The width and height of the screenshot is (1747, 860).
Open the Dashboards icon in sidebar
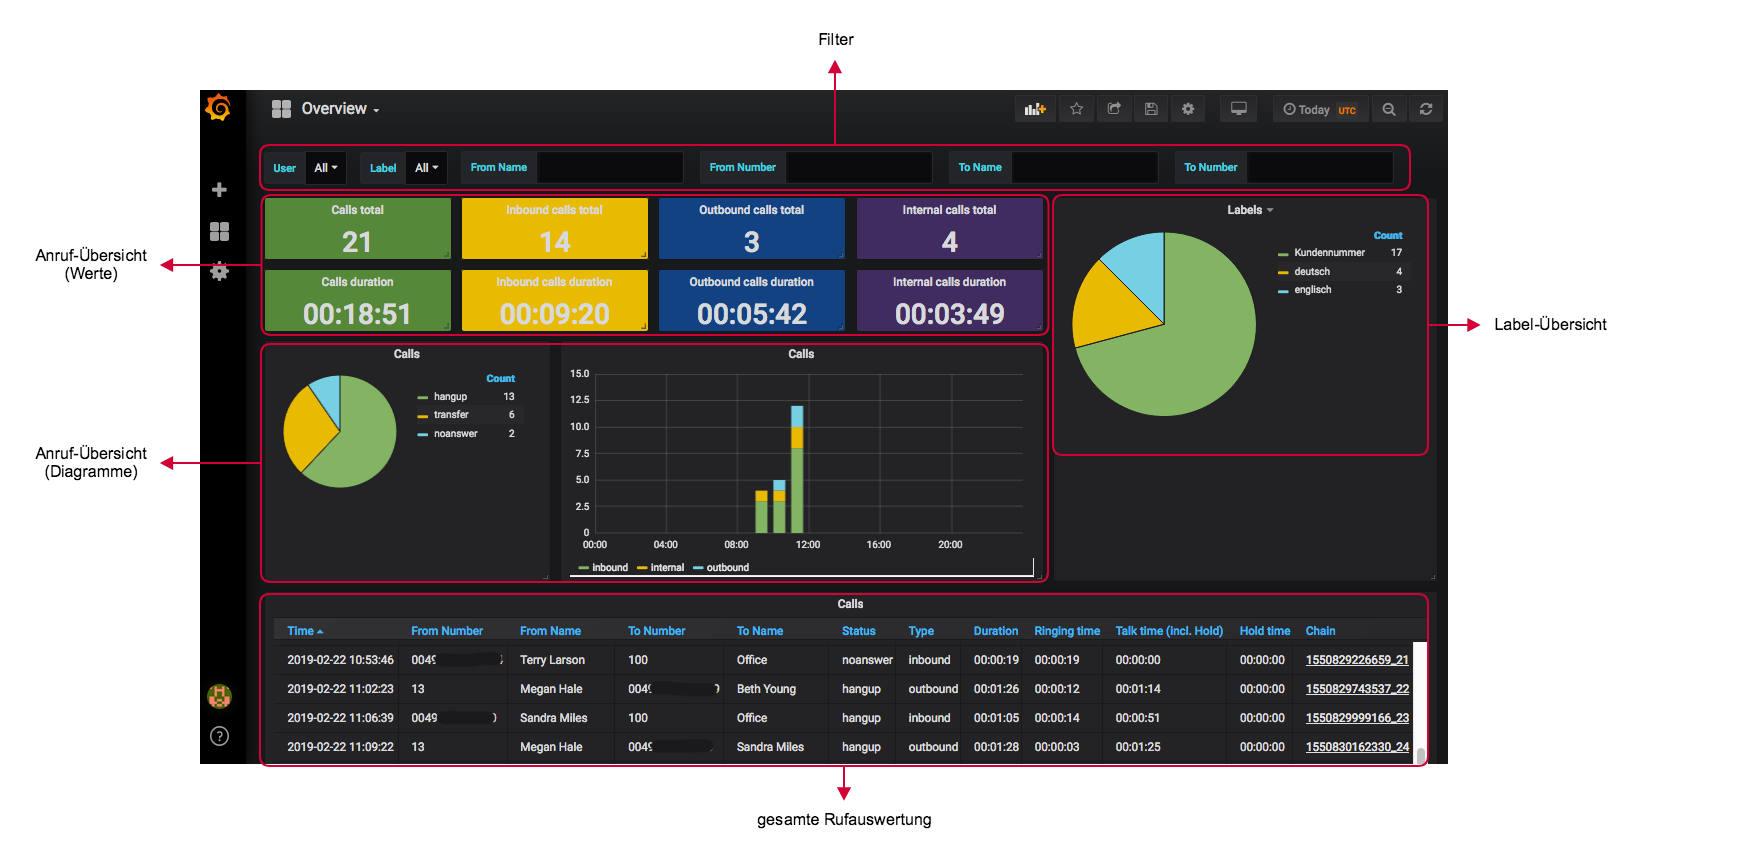pos(219,231)
